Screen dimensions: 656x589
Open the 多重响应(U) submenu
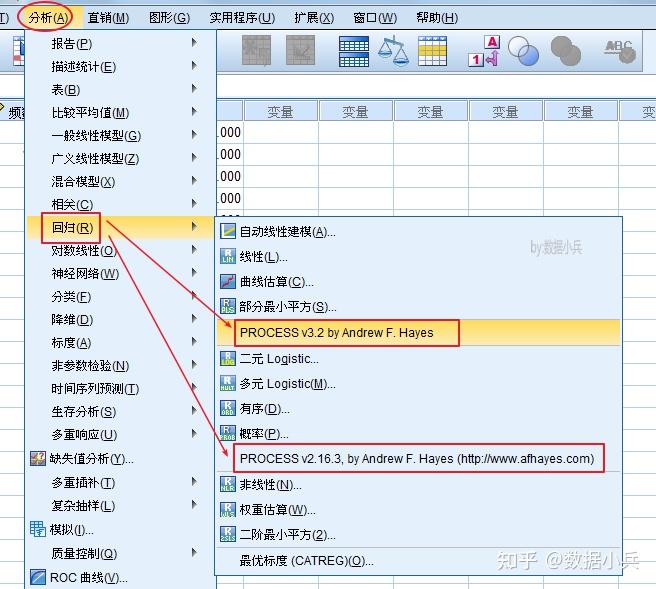[x=120, y=435]
